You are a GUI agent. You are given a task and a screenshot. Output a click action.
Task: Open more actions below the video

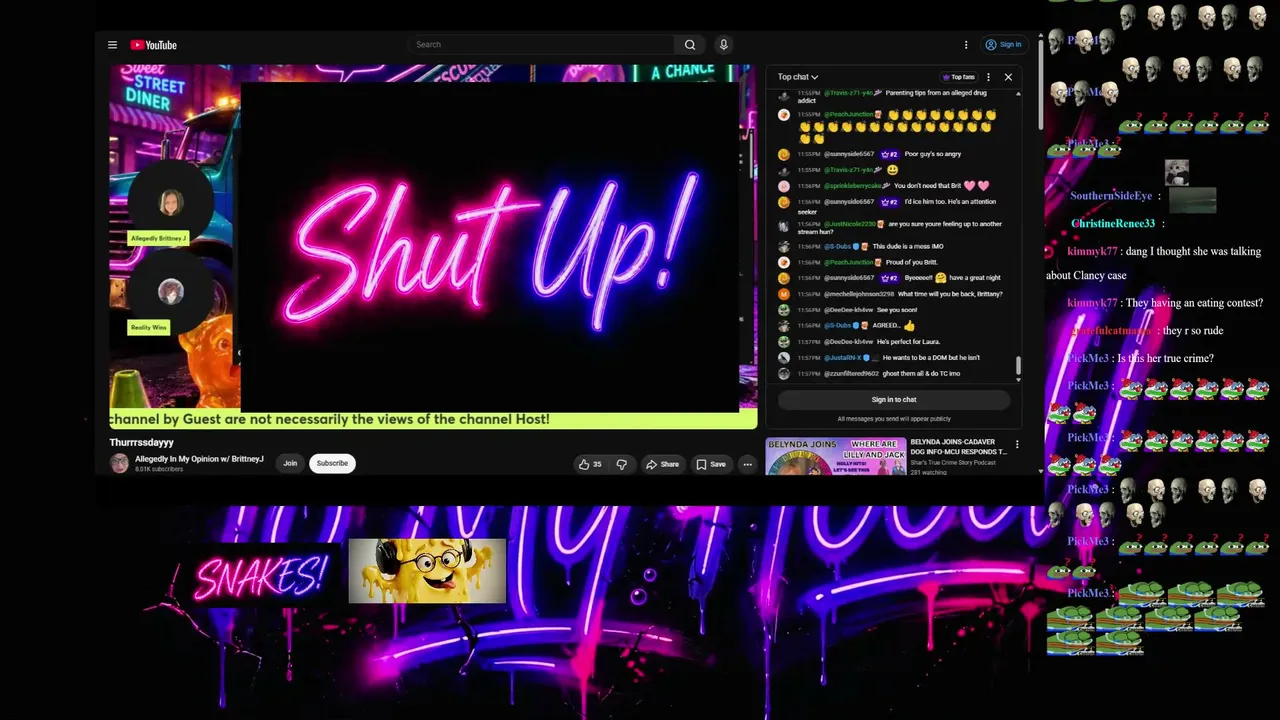pyautogui.click(x=747, y=464)
